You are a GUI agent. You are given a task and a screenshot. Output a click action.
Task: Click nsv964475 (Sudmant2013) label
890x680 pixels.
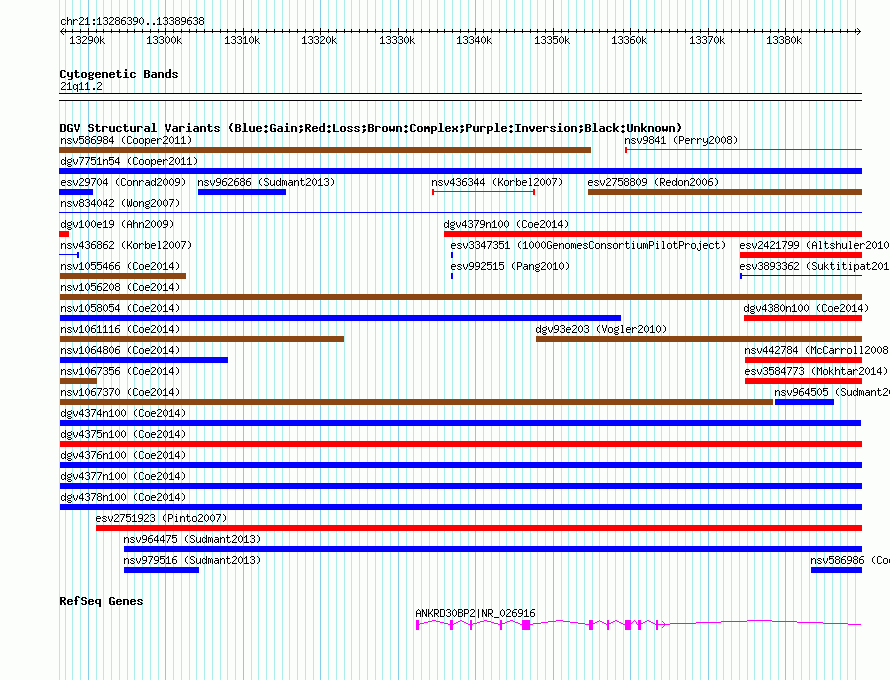[x=192, y=539]
